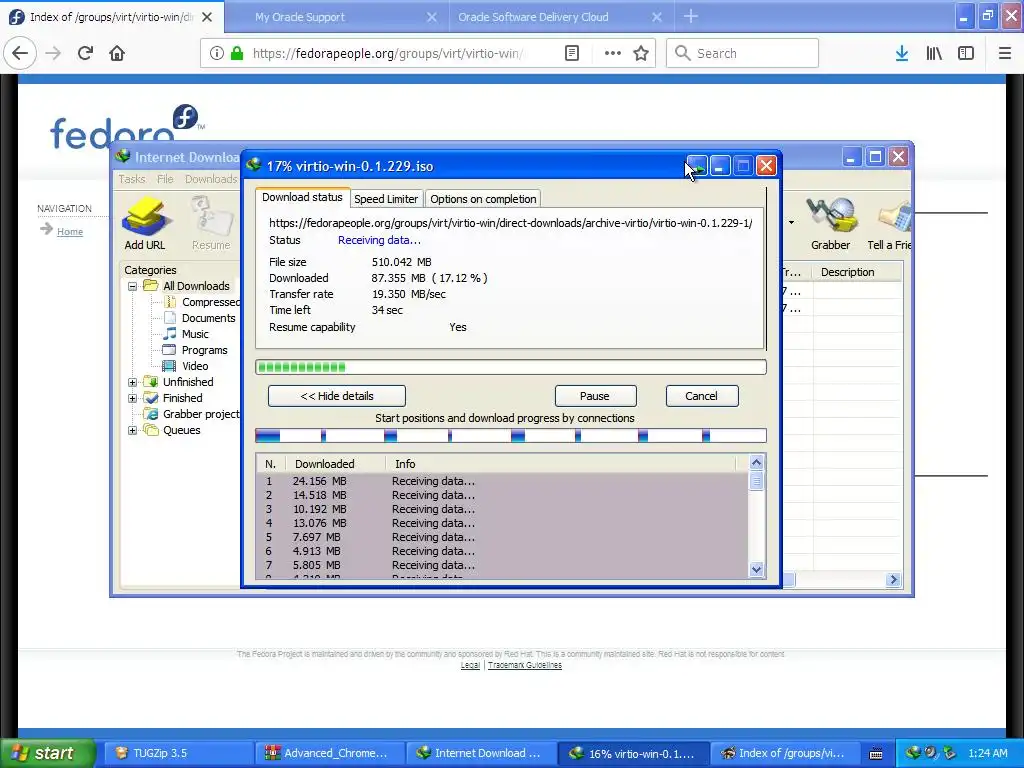Open the Downloads menu in IDM
The width and height of the screenshot is (1024, 768).
(x=211, y=179)
